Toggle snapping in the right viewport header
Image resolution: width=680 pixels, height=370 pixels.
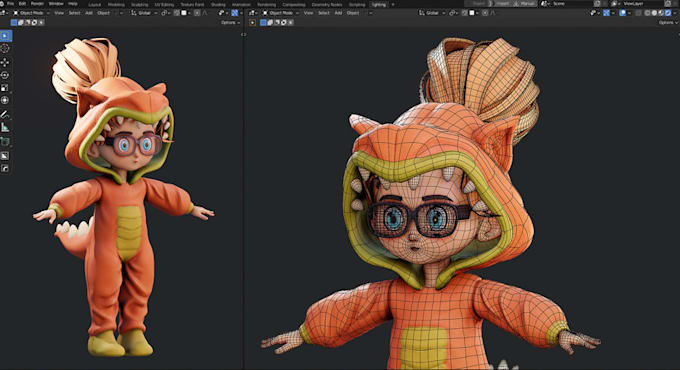pyautogui.click(x=464, y=13)
